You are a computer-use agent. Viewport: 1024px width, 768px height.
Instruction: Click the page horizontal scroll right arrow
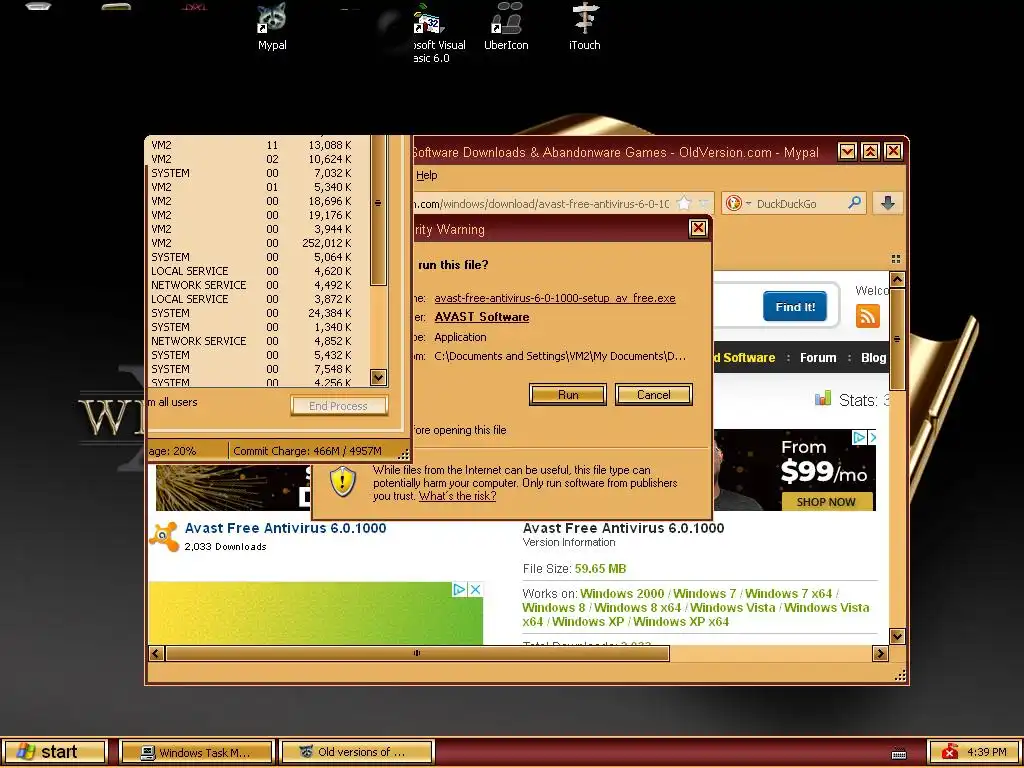coord(880,653)
